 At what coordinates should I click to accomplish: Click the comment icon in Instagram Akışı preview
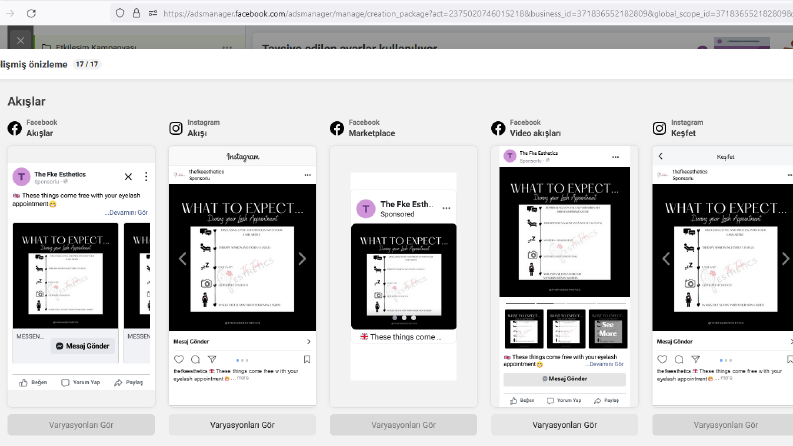[x=196, y=360]
